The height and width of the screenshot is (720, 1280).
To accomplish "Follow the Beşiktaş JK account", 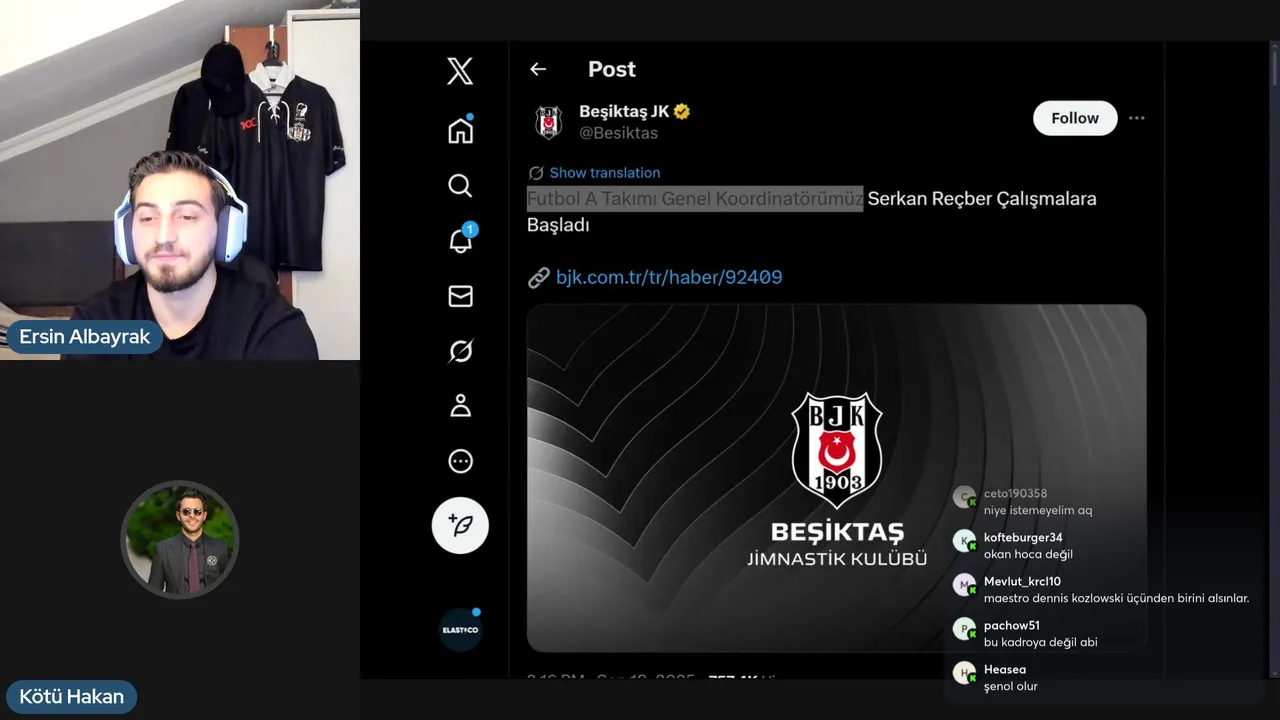I will tap(1075, 118).
